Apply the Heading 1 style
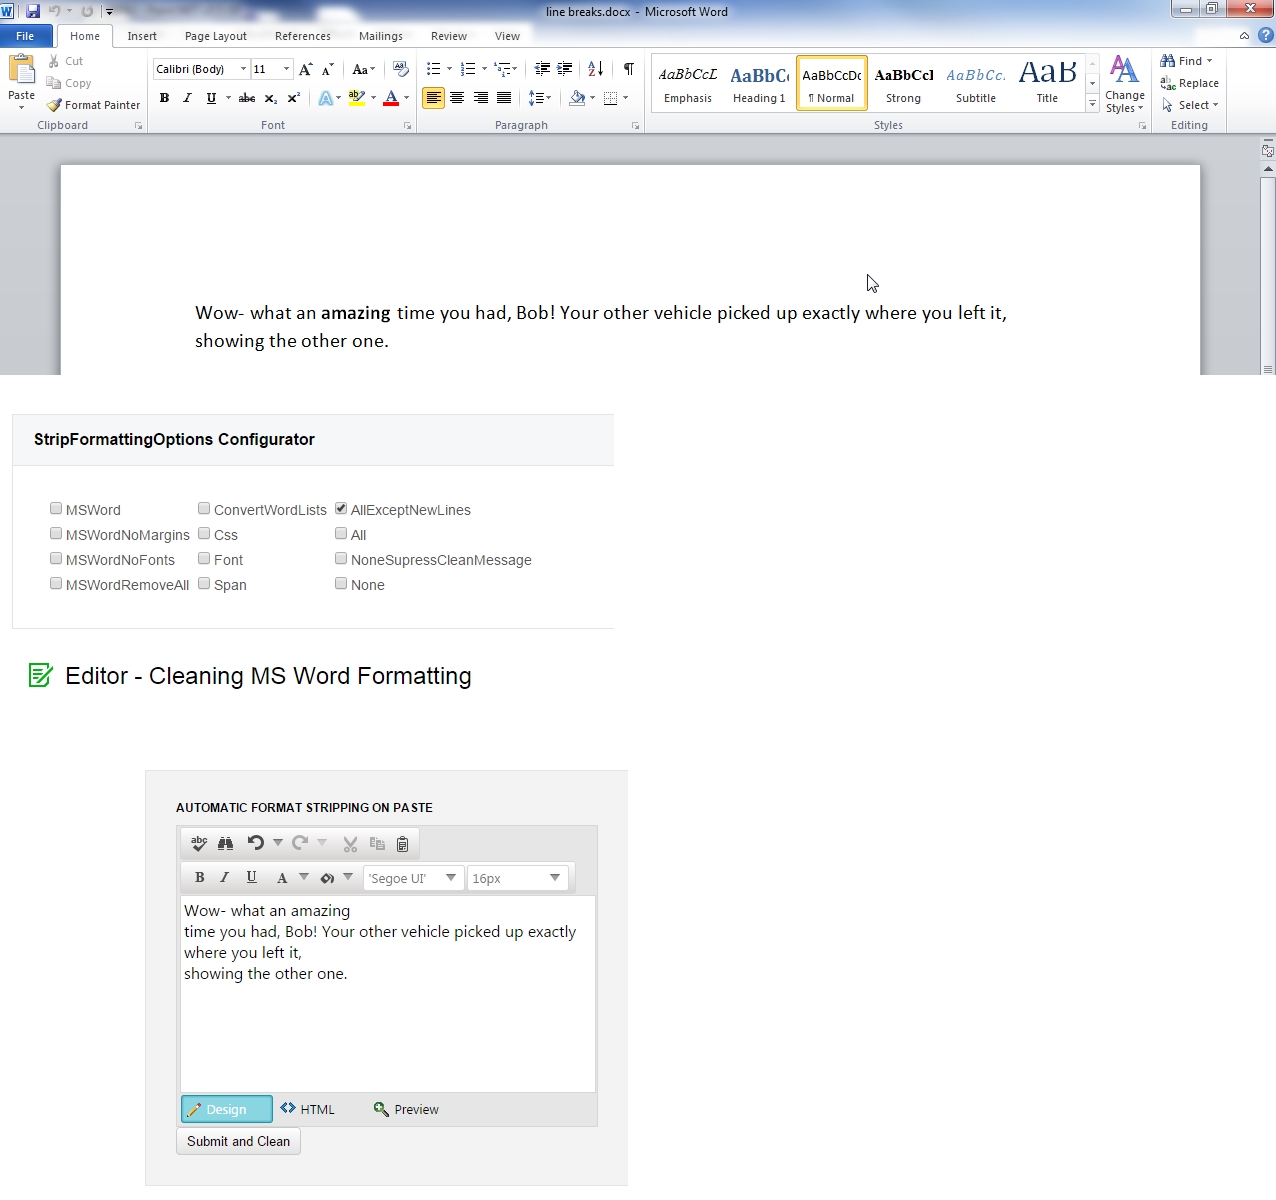1276x1200 pixels. pos(759,83)
